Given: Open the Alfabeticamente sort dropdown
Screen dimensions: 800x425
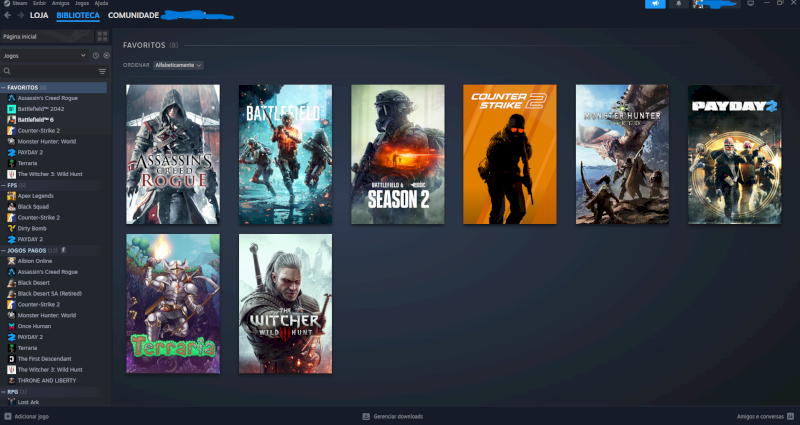Looking at the screenshot, I should (x=178, y=65).
